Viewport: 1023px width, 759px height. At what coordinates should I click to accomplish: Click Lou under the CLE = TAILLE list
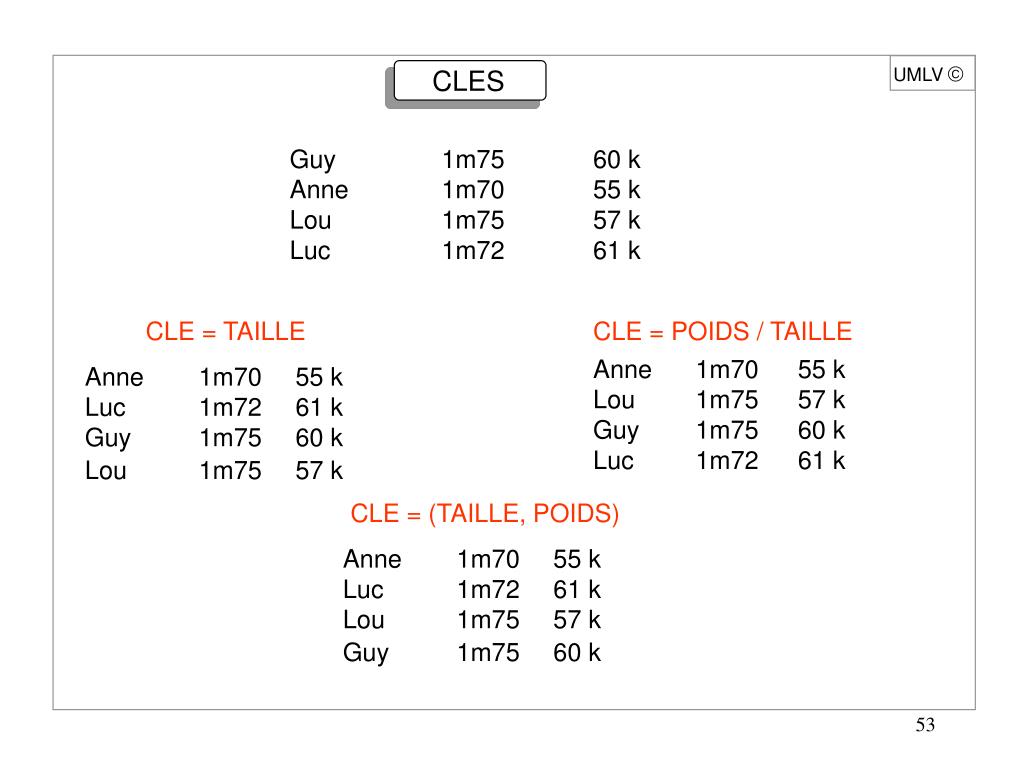[106, 471]
